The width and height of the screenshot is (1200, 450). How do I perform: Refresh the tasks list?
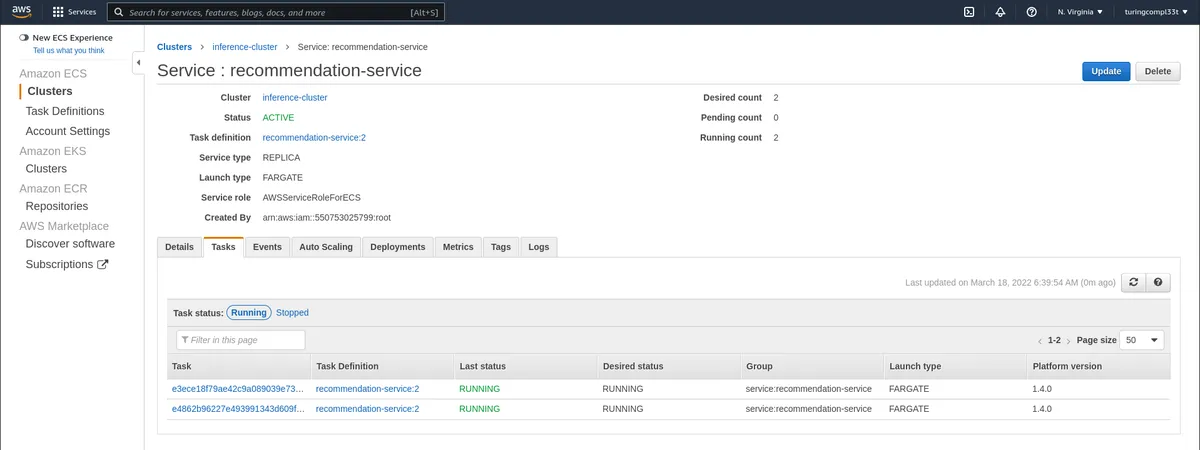pyautogui.click(x=1133, y=283)
